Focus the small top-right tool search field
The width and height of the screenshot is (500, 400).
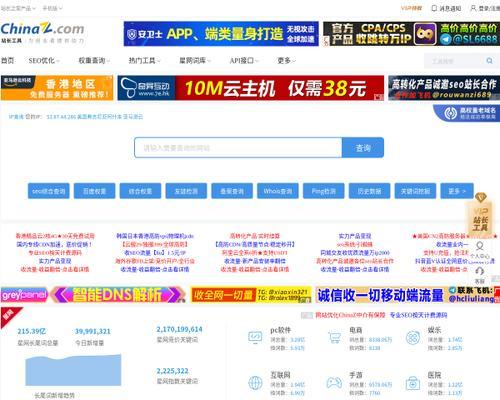[x=454, y=61]
